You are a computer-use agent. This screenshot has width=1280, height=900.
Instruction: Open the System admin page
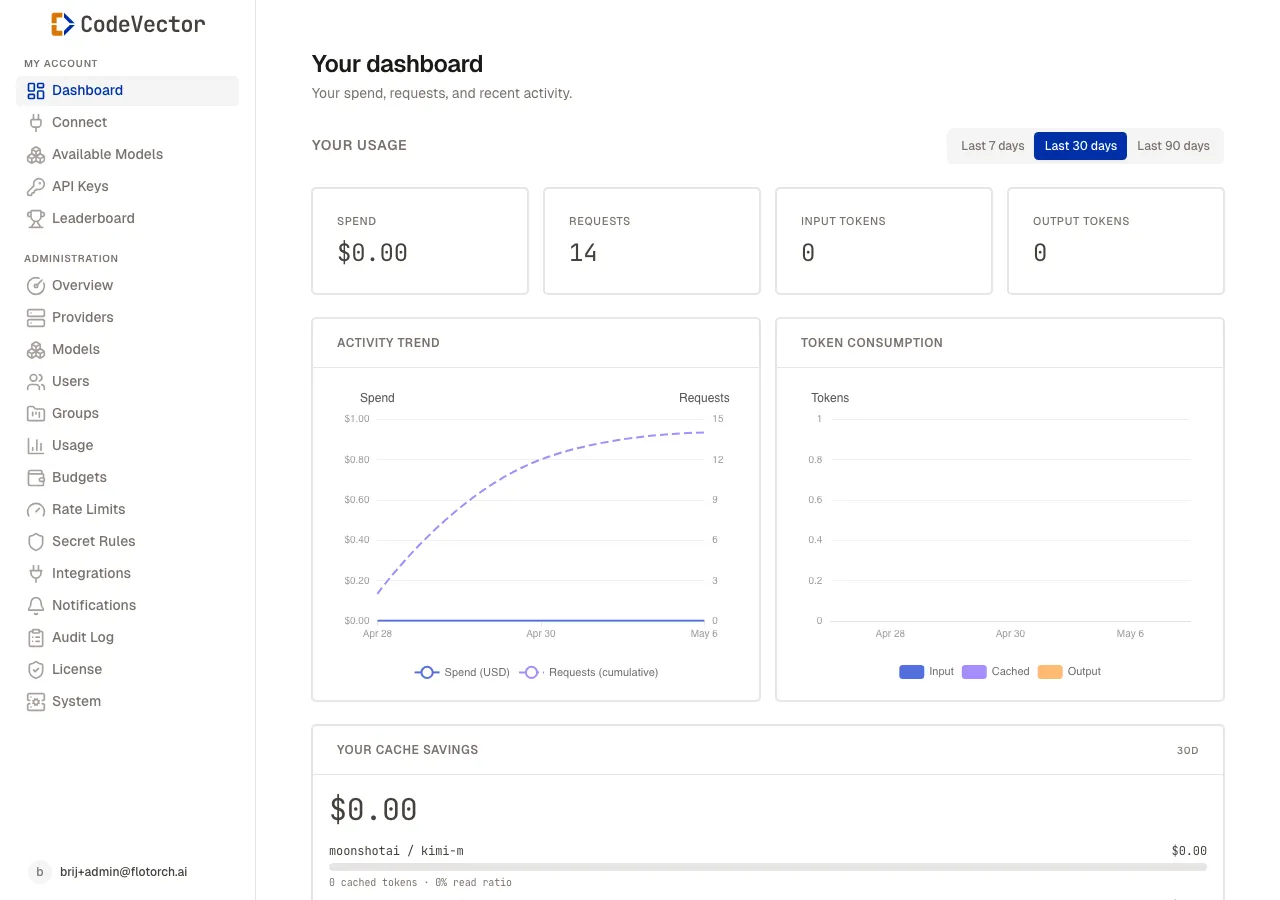click(127, 702)
